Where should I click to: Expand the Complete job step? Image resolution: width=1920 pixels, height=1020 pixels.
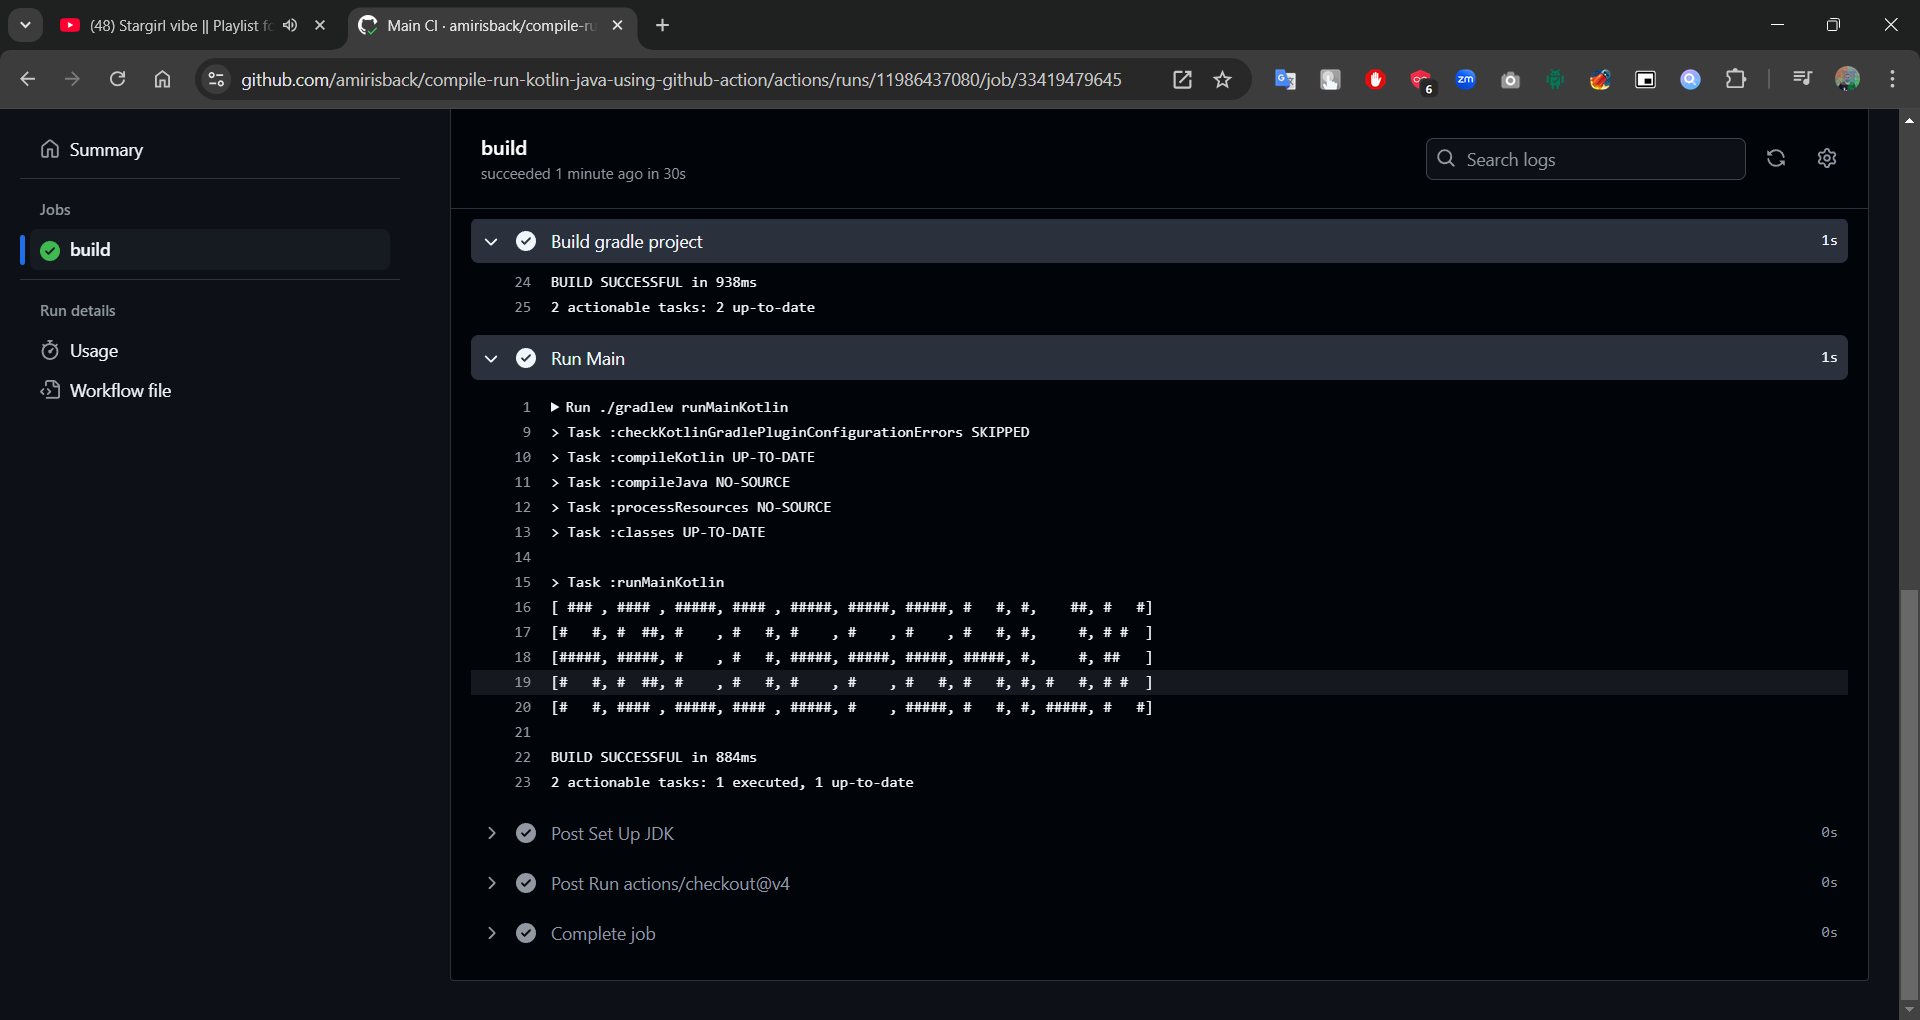point(491,933)
